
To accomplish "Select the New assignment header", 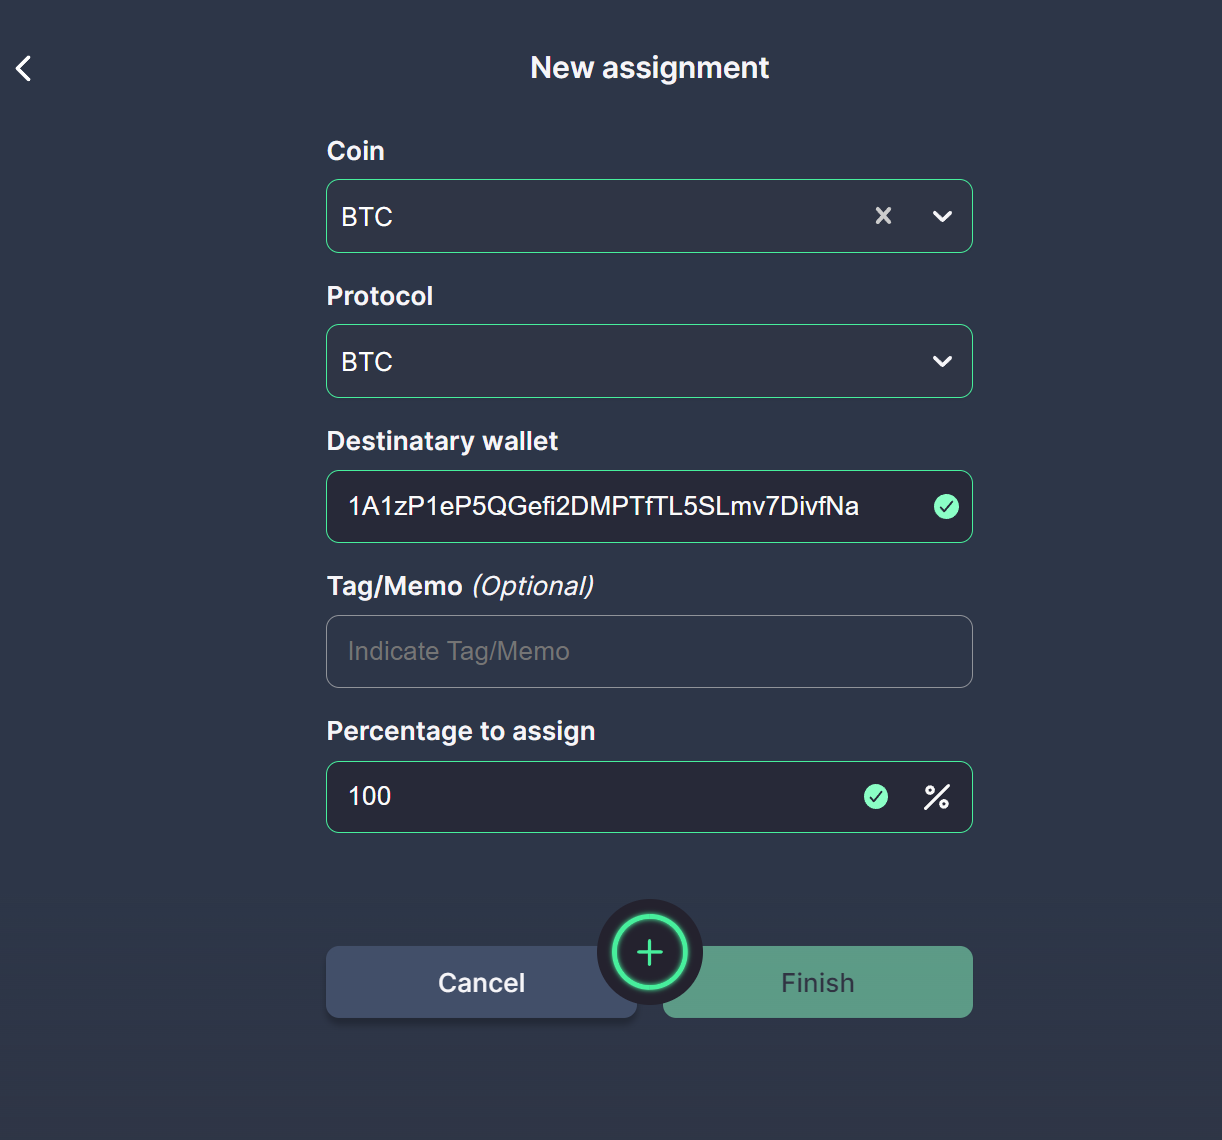I will pos(649,67).
